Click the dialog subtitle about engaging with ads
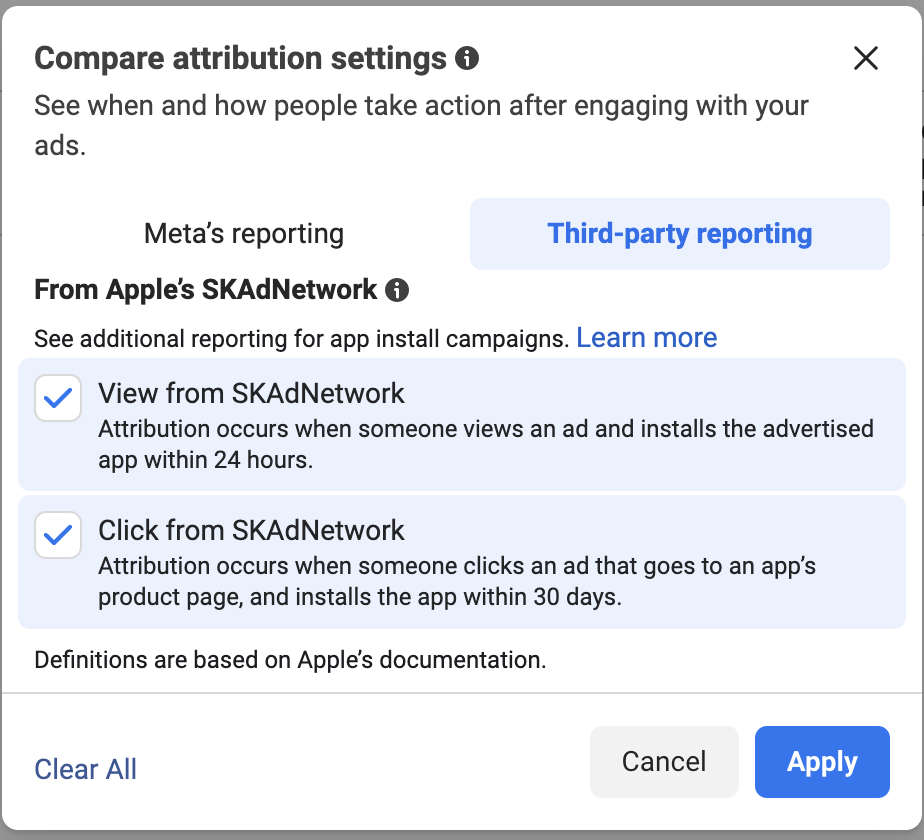 [x=421, y=125]
